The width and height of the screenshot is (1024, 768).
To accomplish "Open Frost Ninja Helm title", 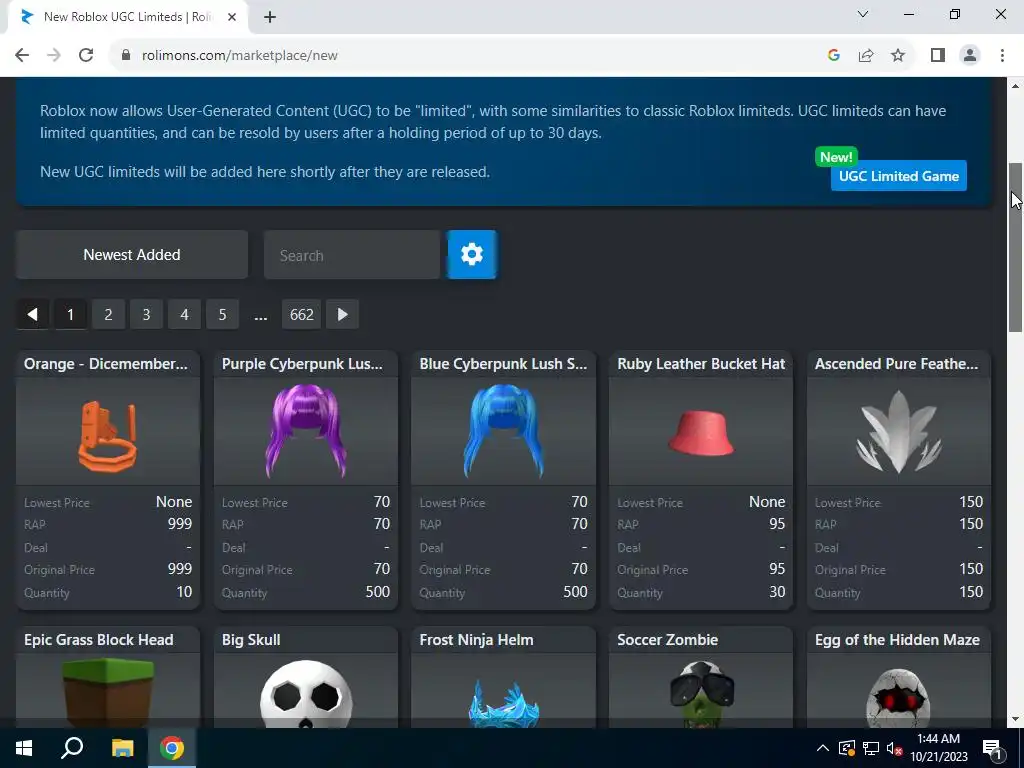I will pyautogui.click(x=476, y=640).
